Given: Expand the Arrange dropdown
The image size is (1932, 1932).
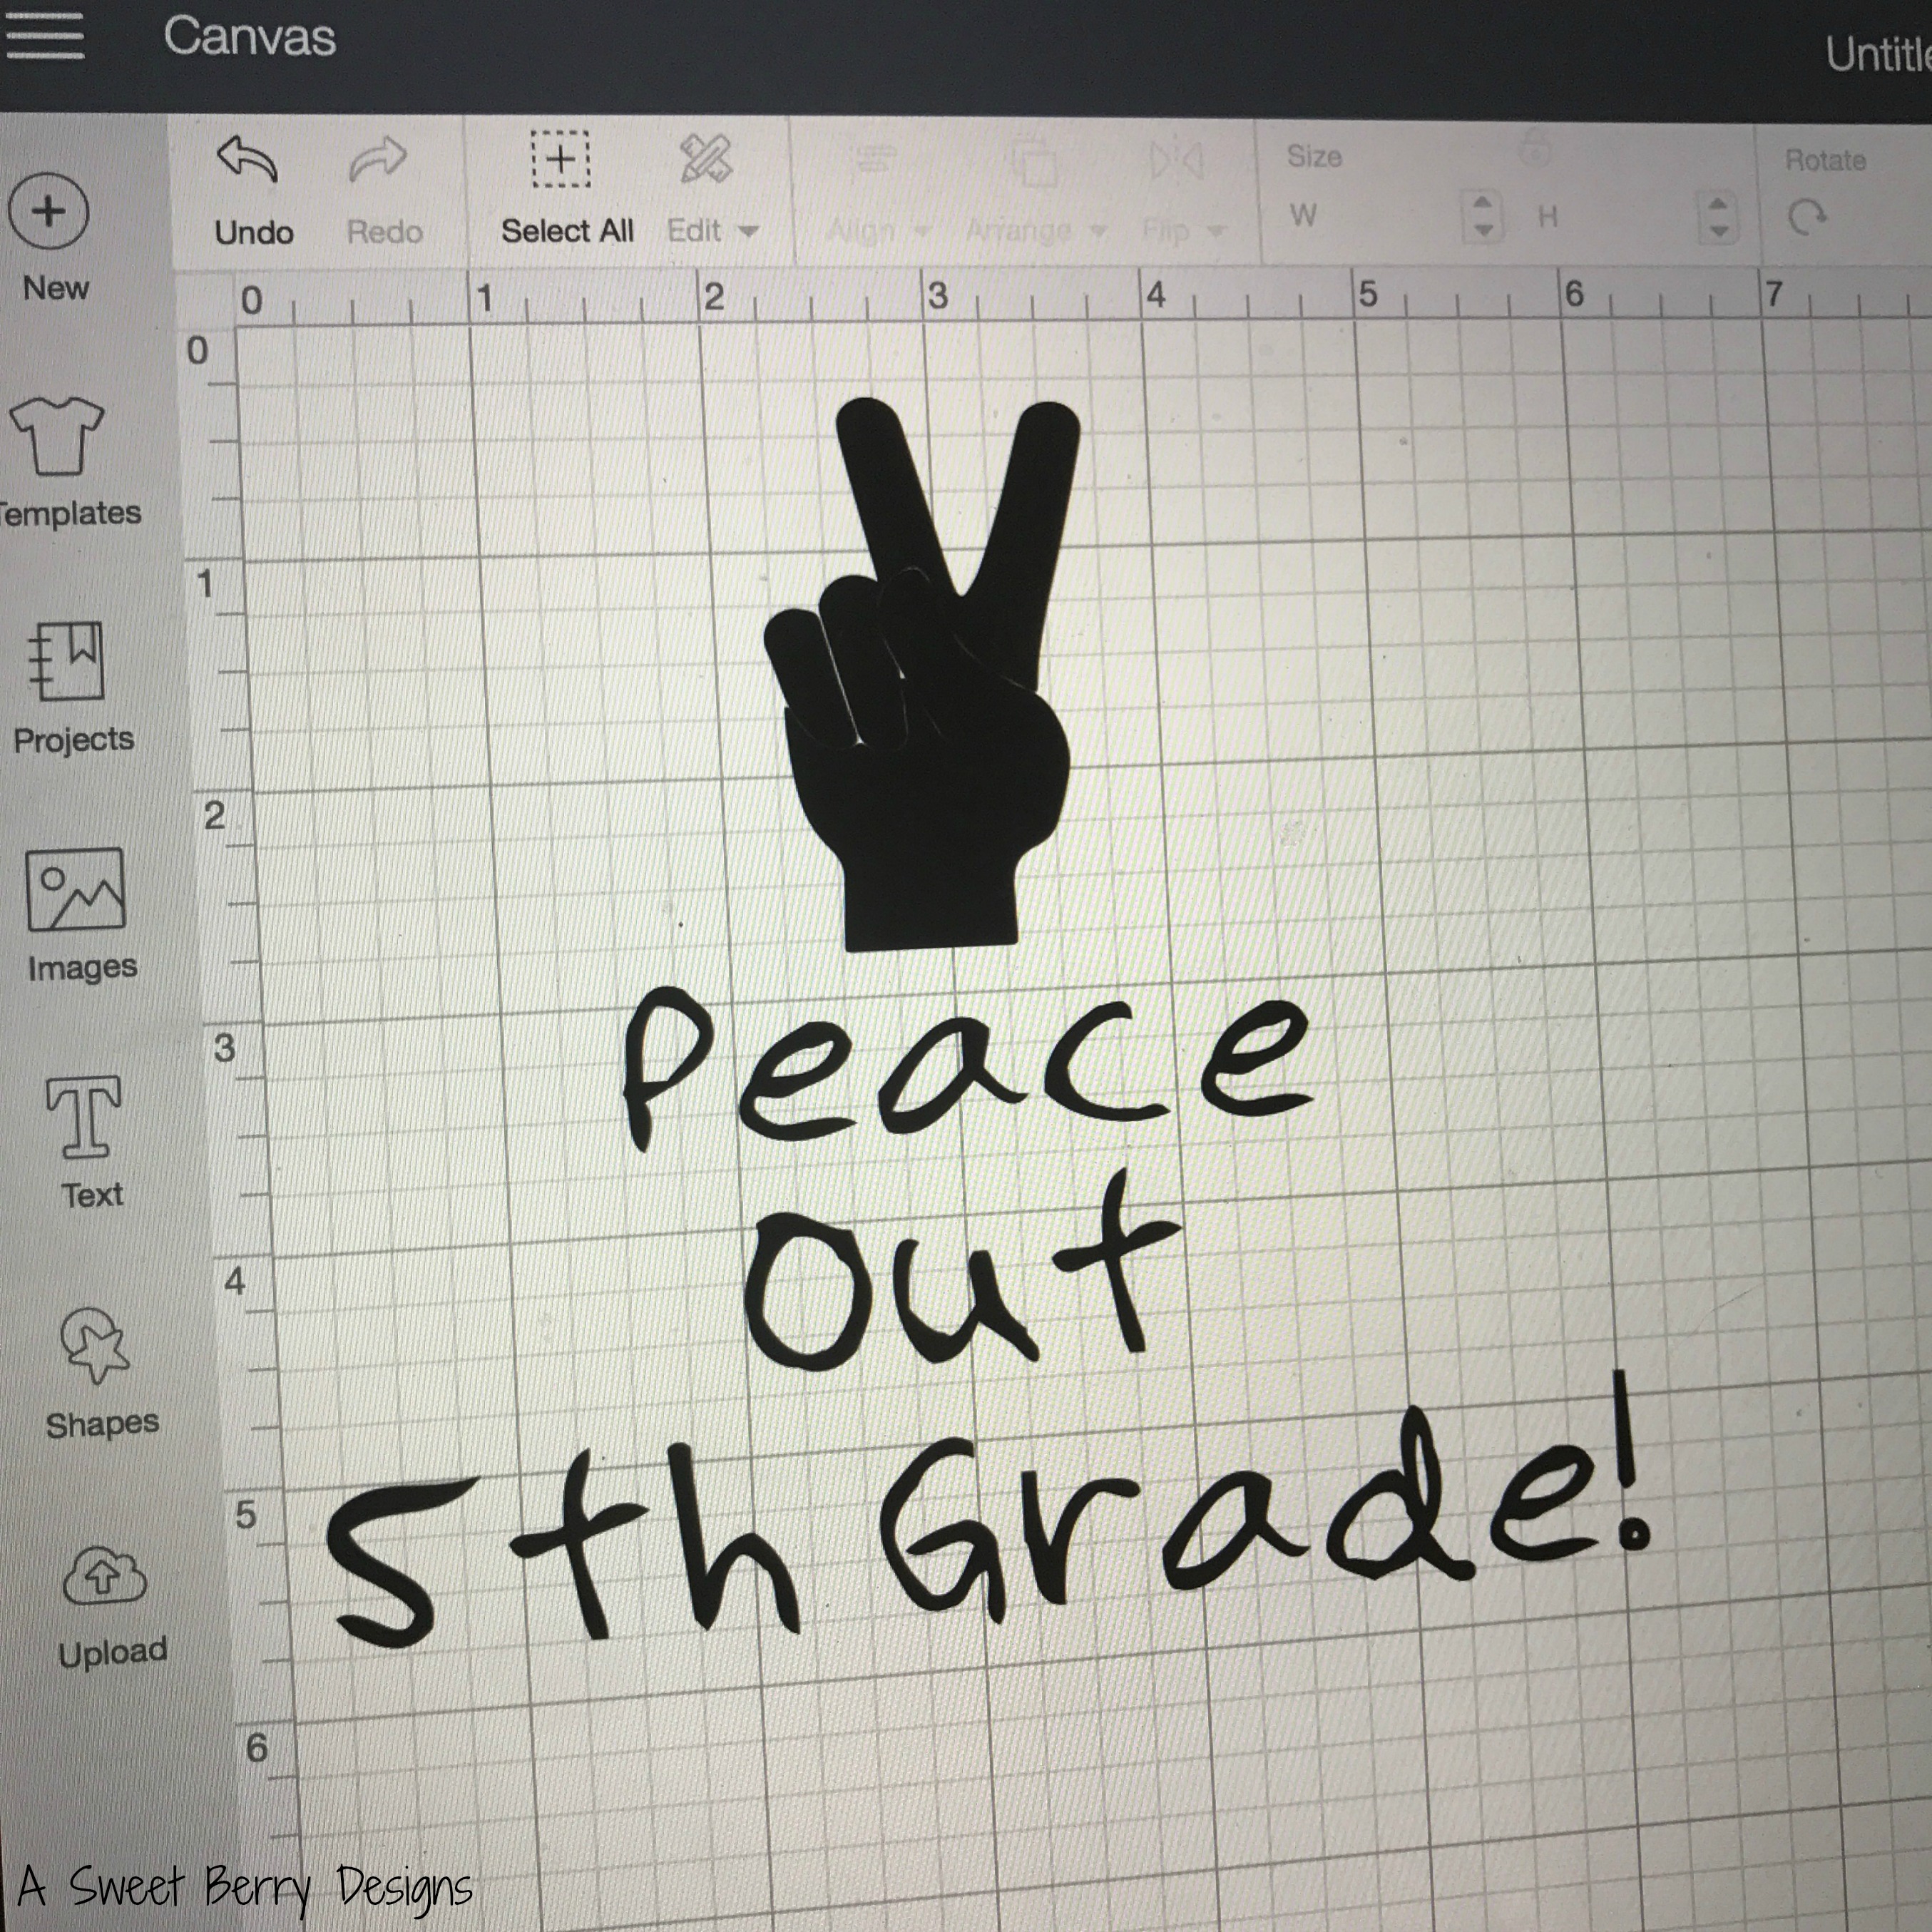Looking at the screenshot, I should coord(1097,232).
